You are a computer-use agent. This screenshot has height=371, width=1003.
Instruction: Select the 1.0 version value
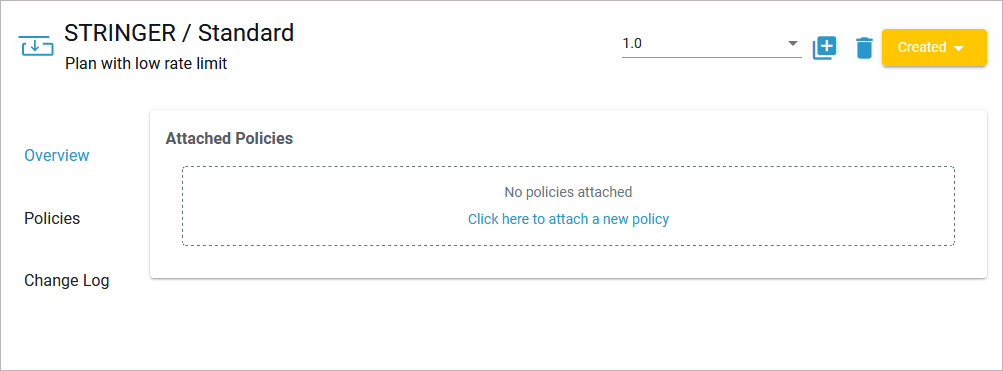point(632,43)
